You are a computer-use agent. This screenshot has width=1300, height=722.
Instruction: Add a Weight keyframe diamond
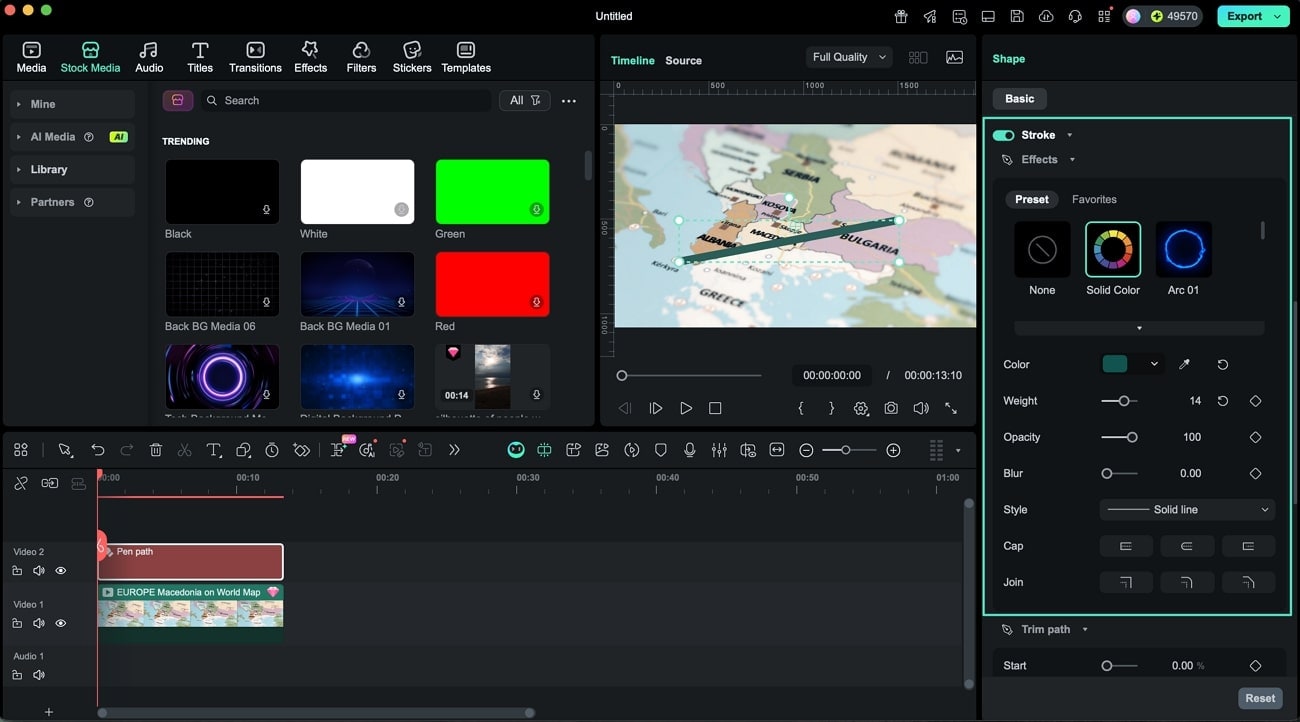(x=1255, y=401)
